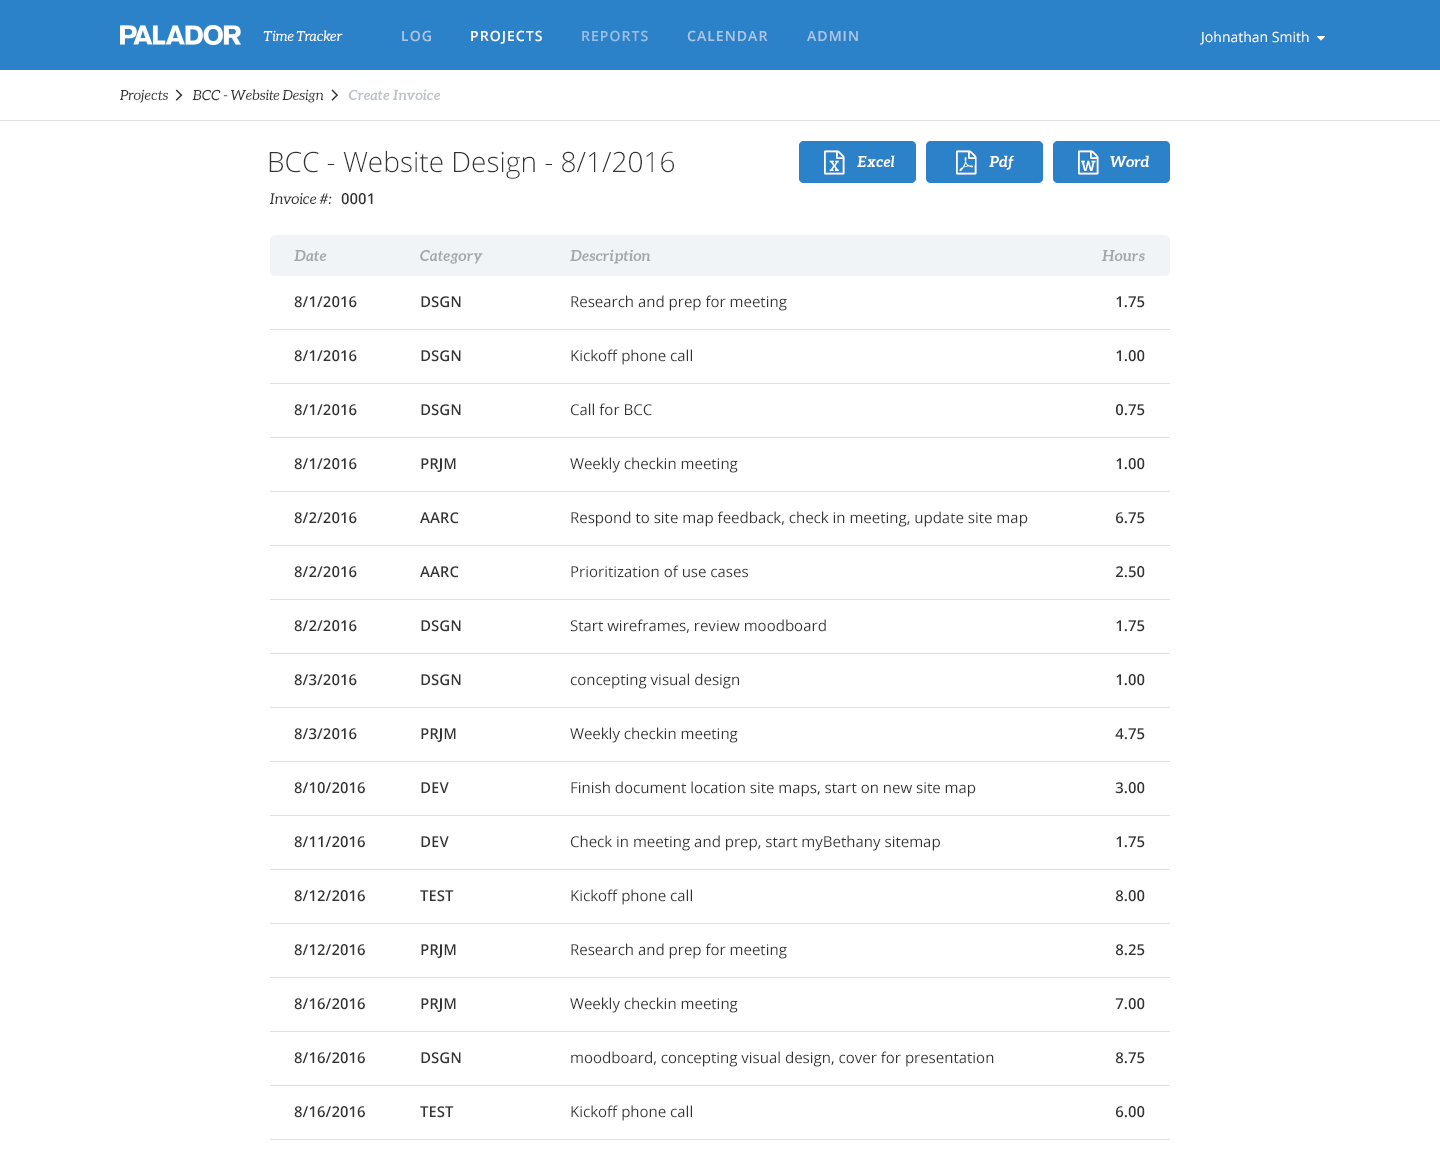This screenshot has width=1440, height=1166.
Task: Open the Johnathan Smith user dropdown
Action: click(x=1262, y=37)
